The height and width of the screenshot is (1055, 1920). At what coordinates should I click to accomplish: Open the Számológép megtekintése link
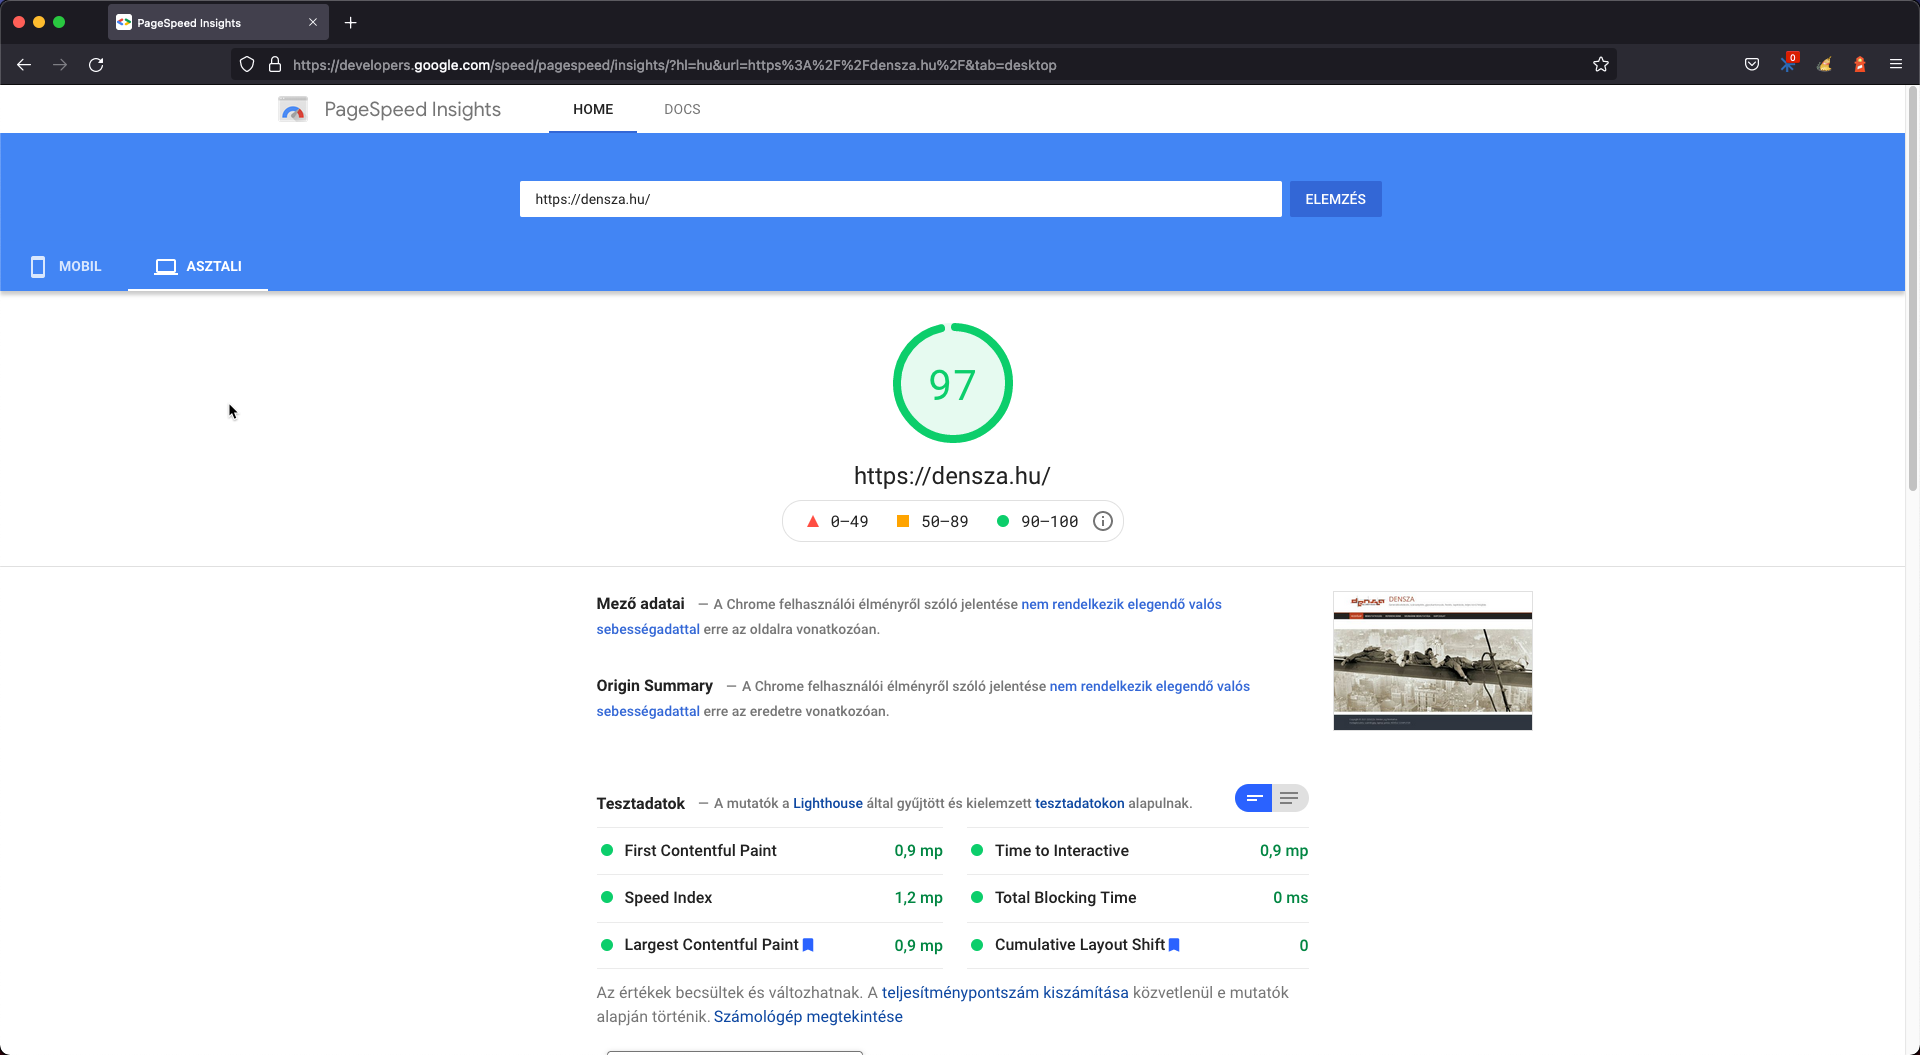point(807,1016)
